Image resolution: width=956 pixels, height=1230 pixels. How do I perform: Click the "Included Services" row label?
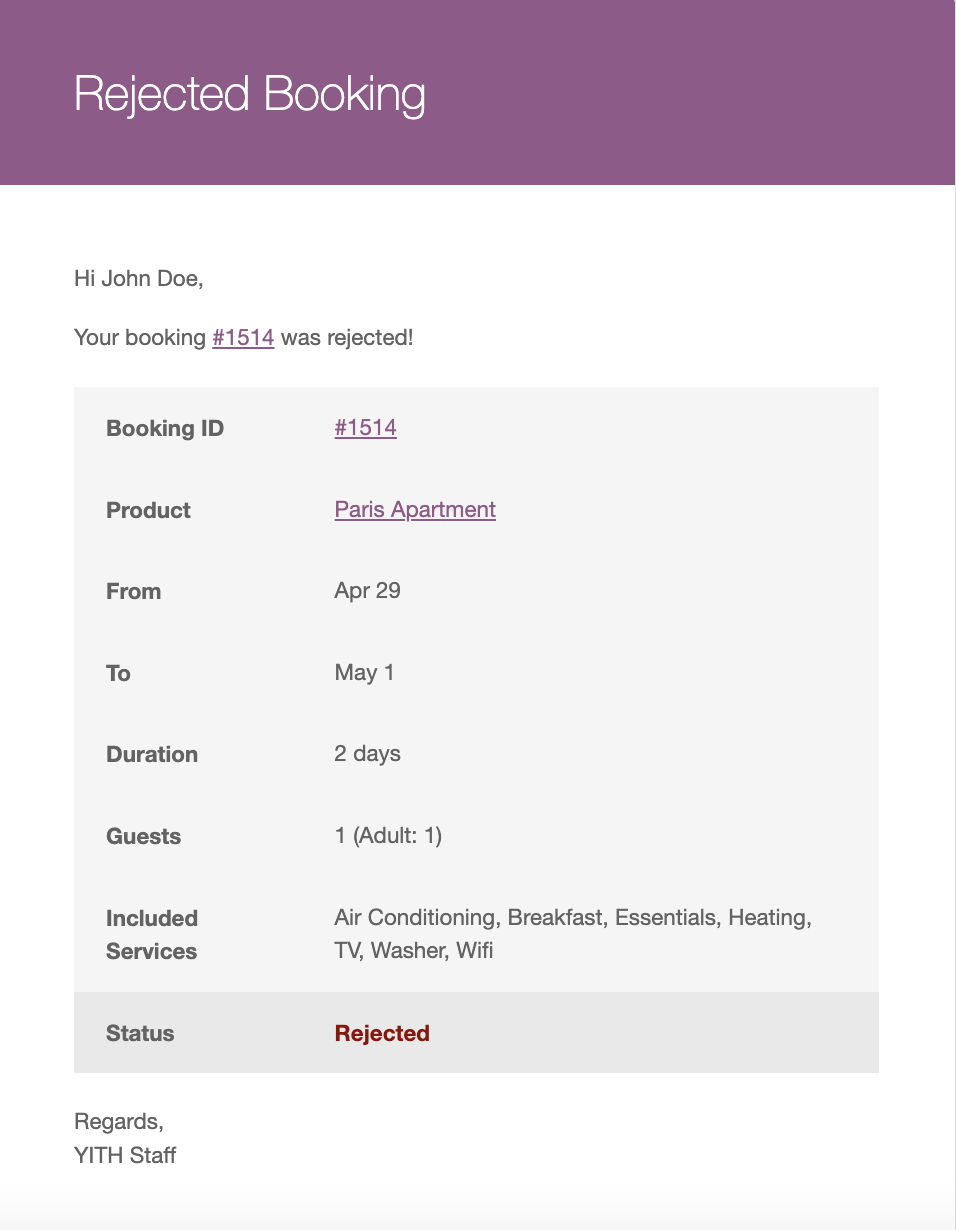click(x=152, y=935)
